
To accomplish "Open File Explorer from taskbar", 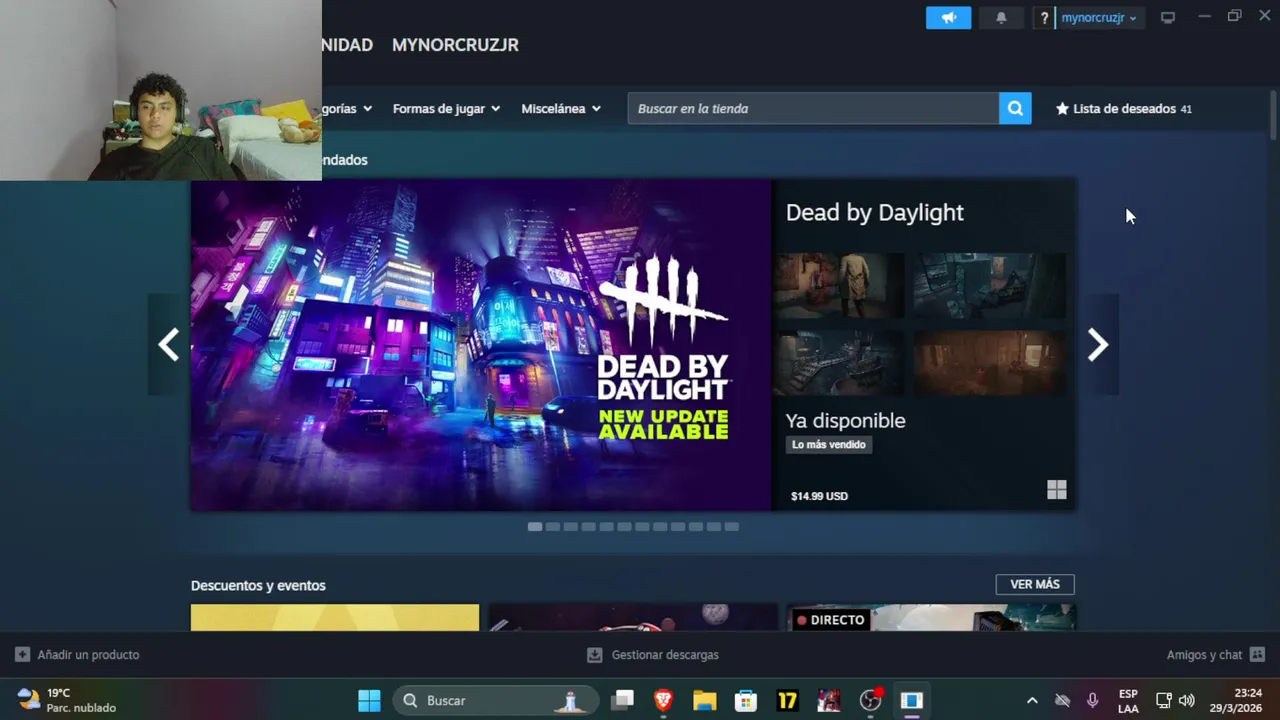I will pos(705,700).
